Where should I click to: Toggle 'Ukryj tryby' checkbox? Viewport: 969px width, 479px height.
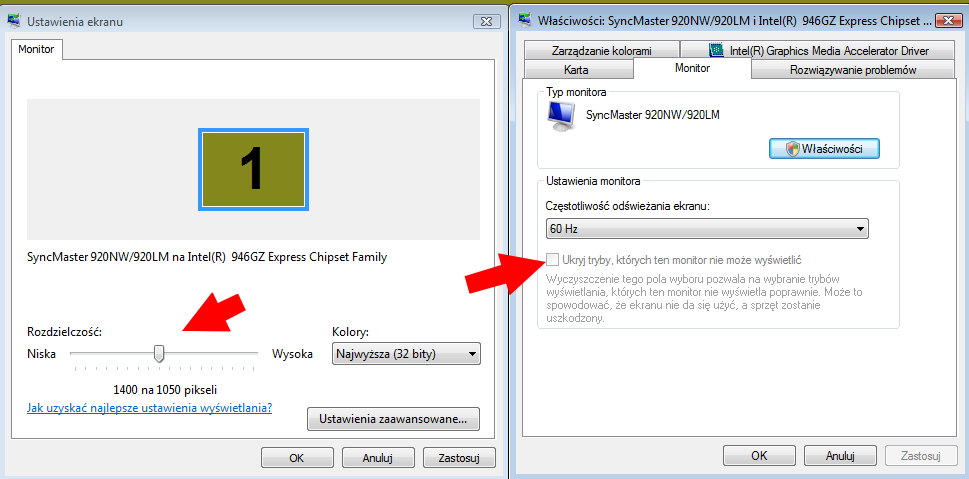(x=552, y=260)
